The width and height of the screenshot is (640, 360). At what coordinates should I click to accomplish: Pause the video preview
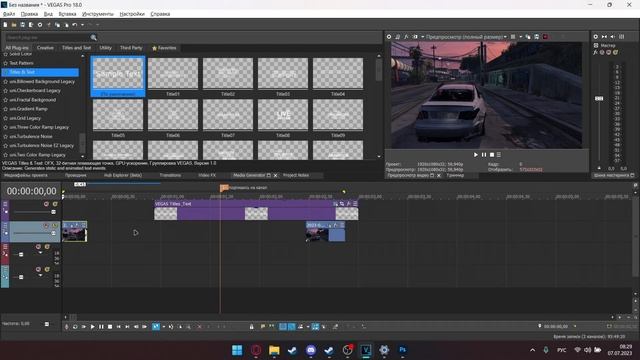pyautogui.click(x=484, y=155)
